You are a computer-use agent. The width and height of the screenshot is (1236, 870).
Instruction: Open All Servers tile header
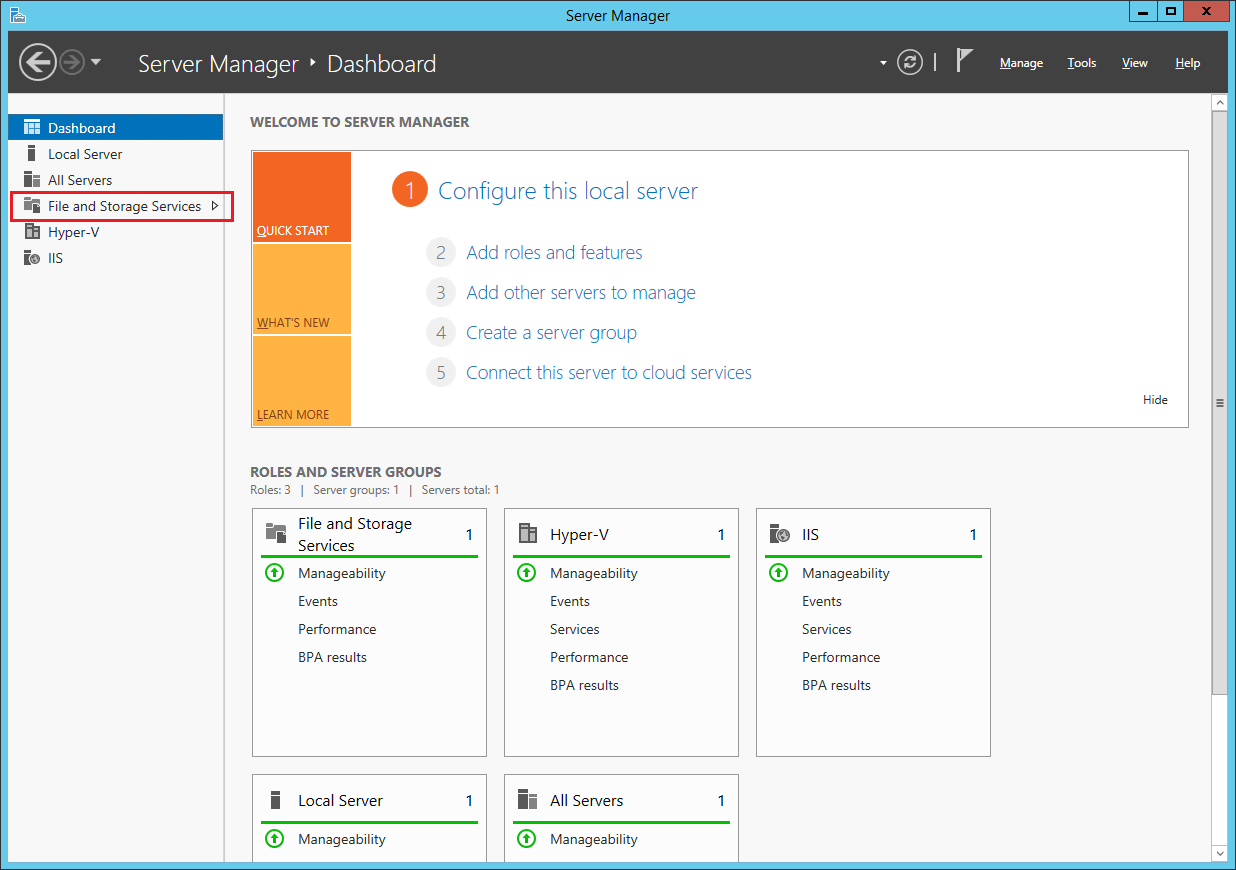point(621,800)
